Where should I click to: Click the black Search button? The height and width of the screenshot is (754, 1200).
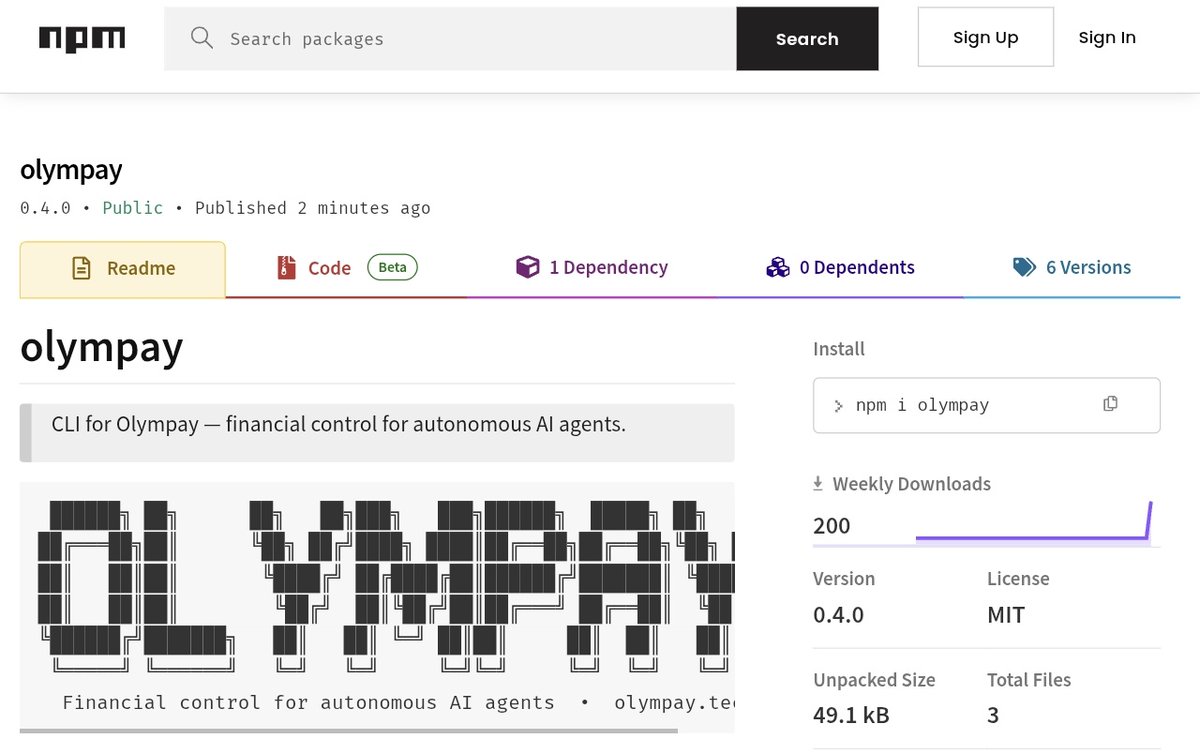[807, 39]
